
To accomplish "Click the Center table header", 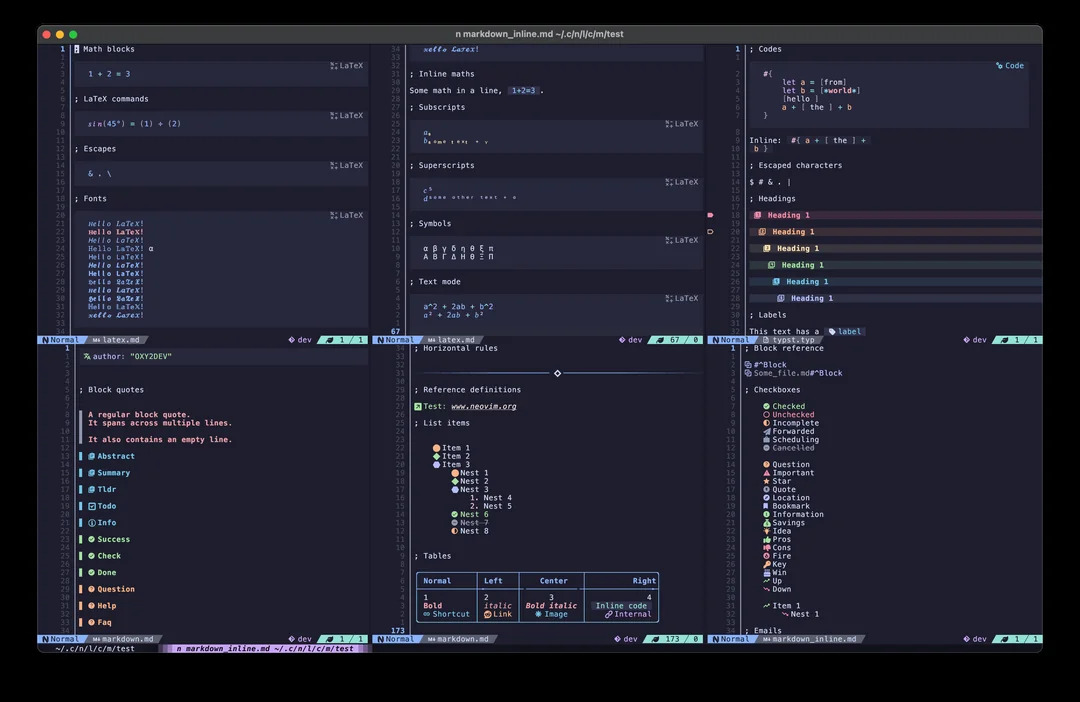I will coord(553,581).
